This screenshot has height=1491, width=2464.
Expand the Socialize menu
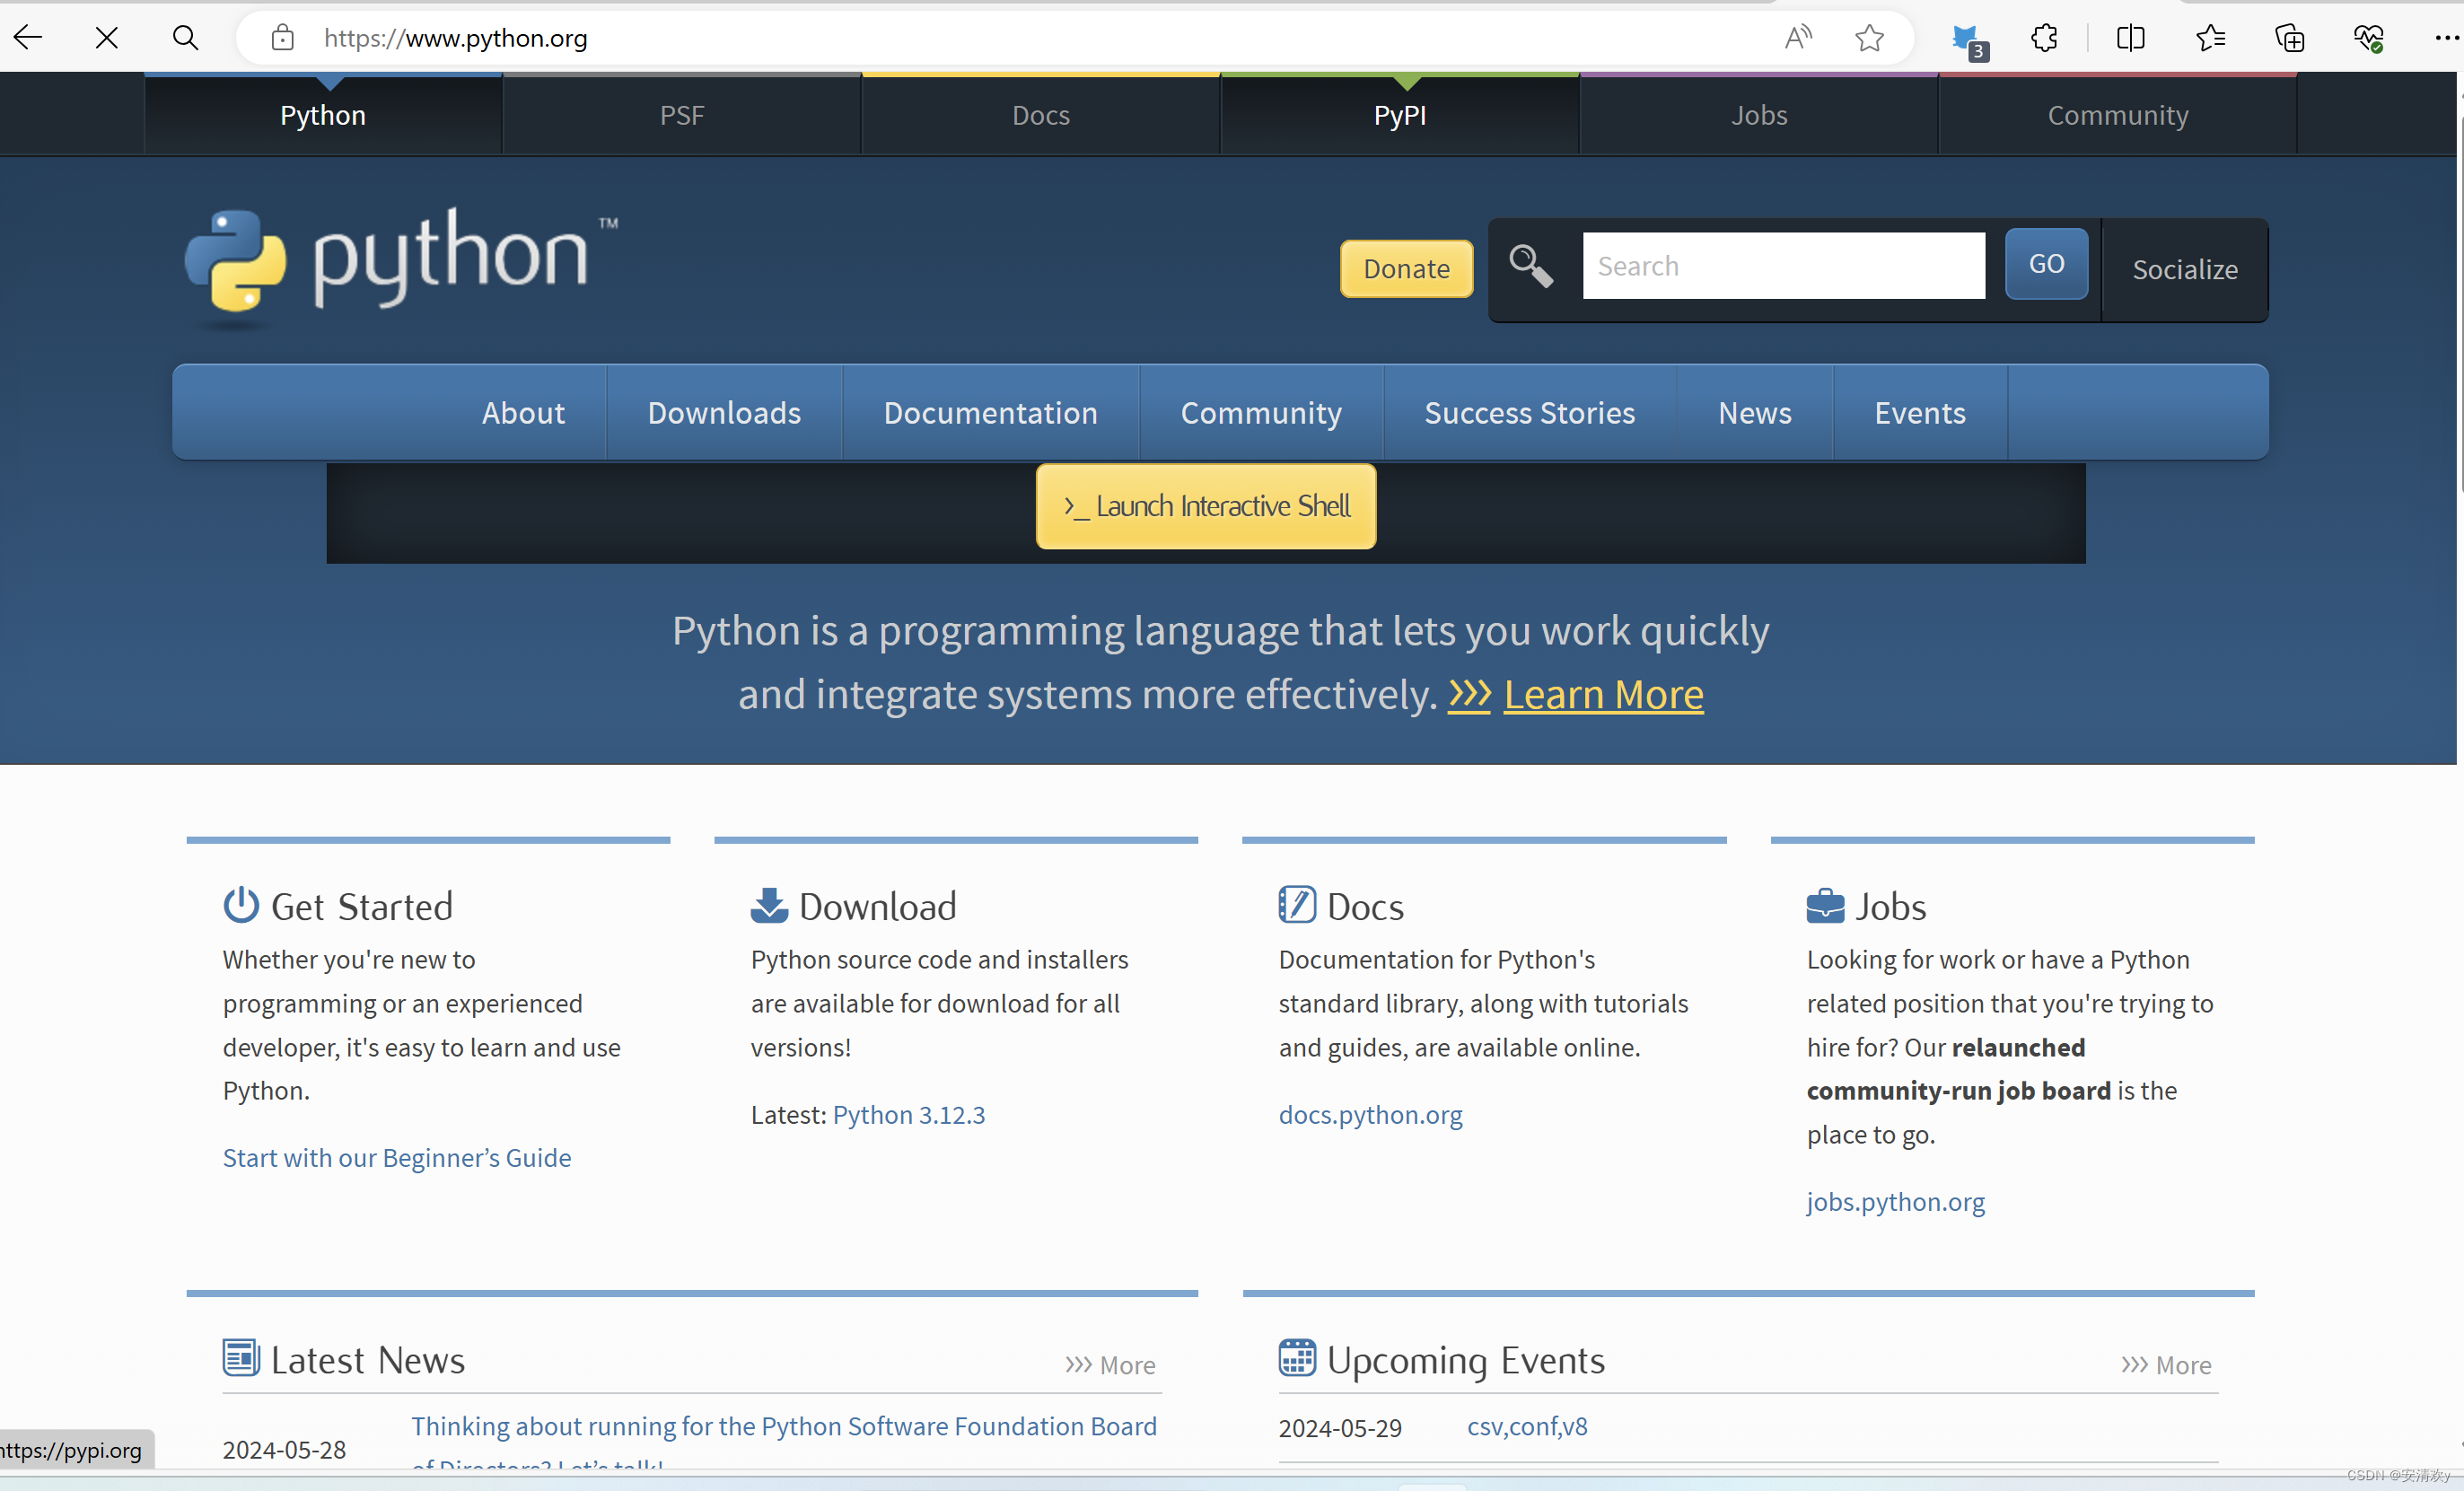tap(2184, 269)
